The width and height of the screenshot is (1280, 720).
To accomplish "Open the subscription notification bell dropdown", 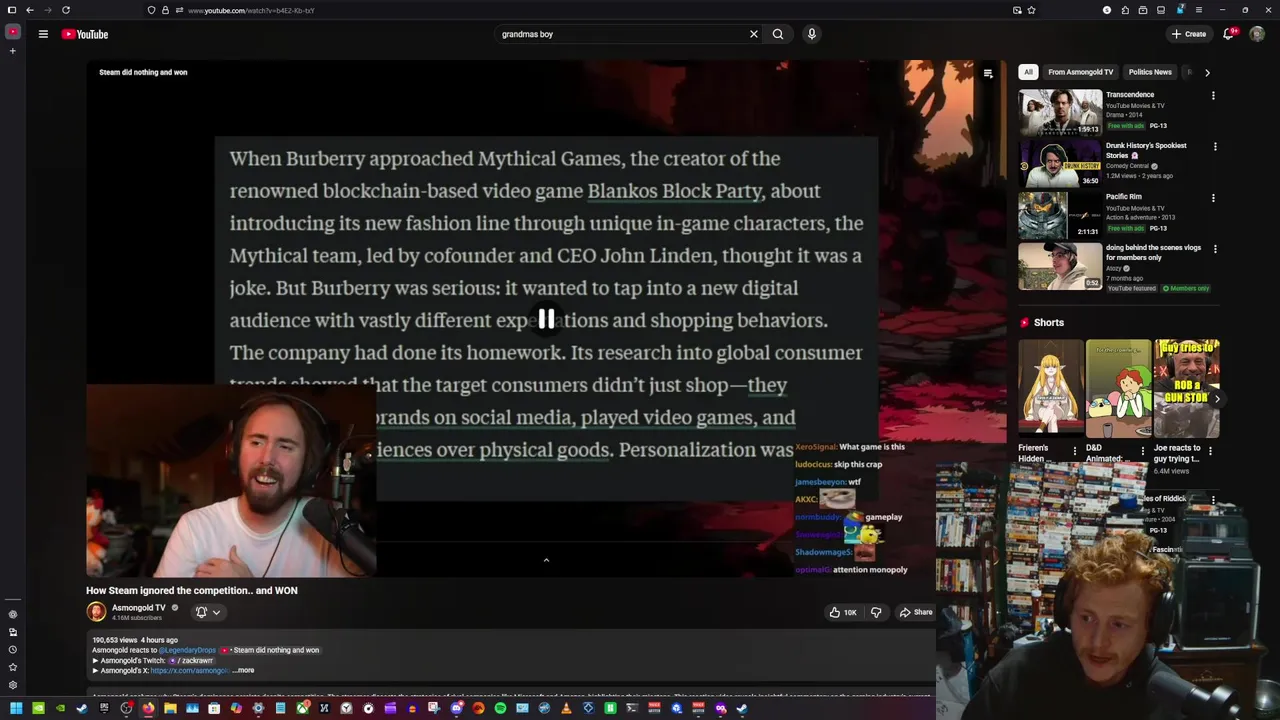I will [208, 612].
